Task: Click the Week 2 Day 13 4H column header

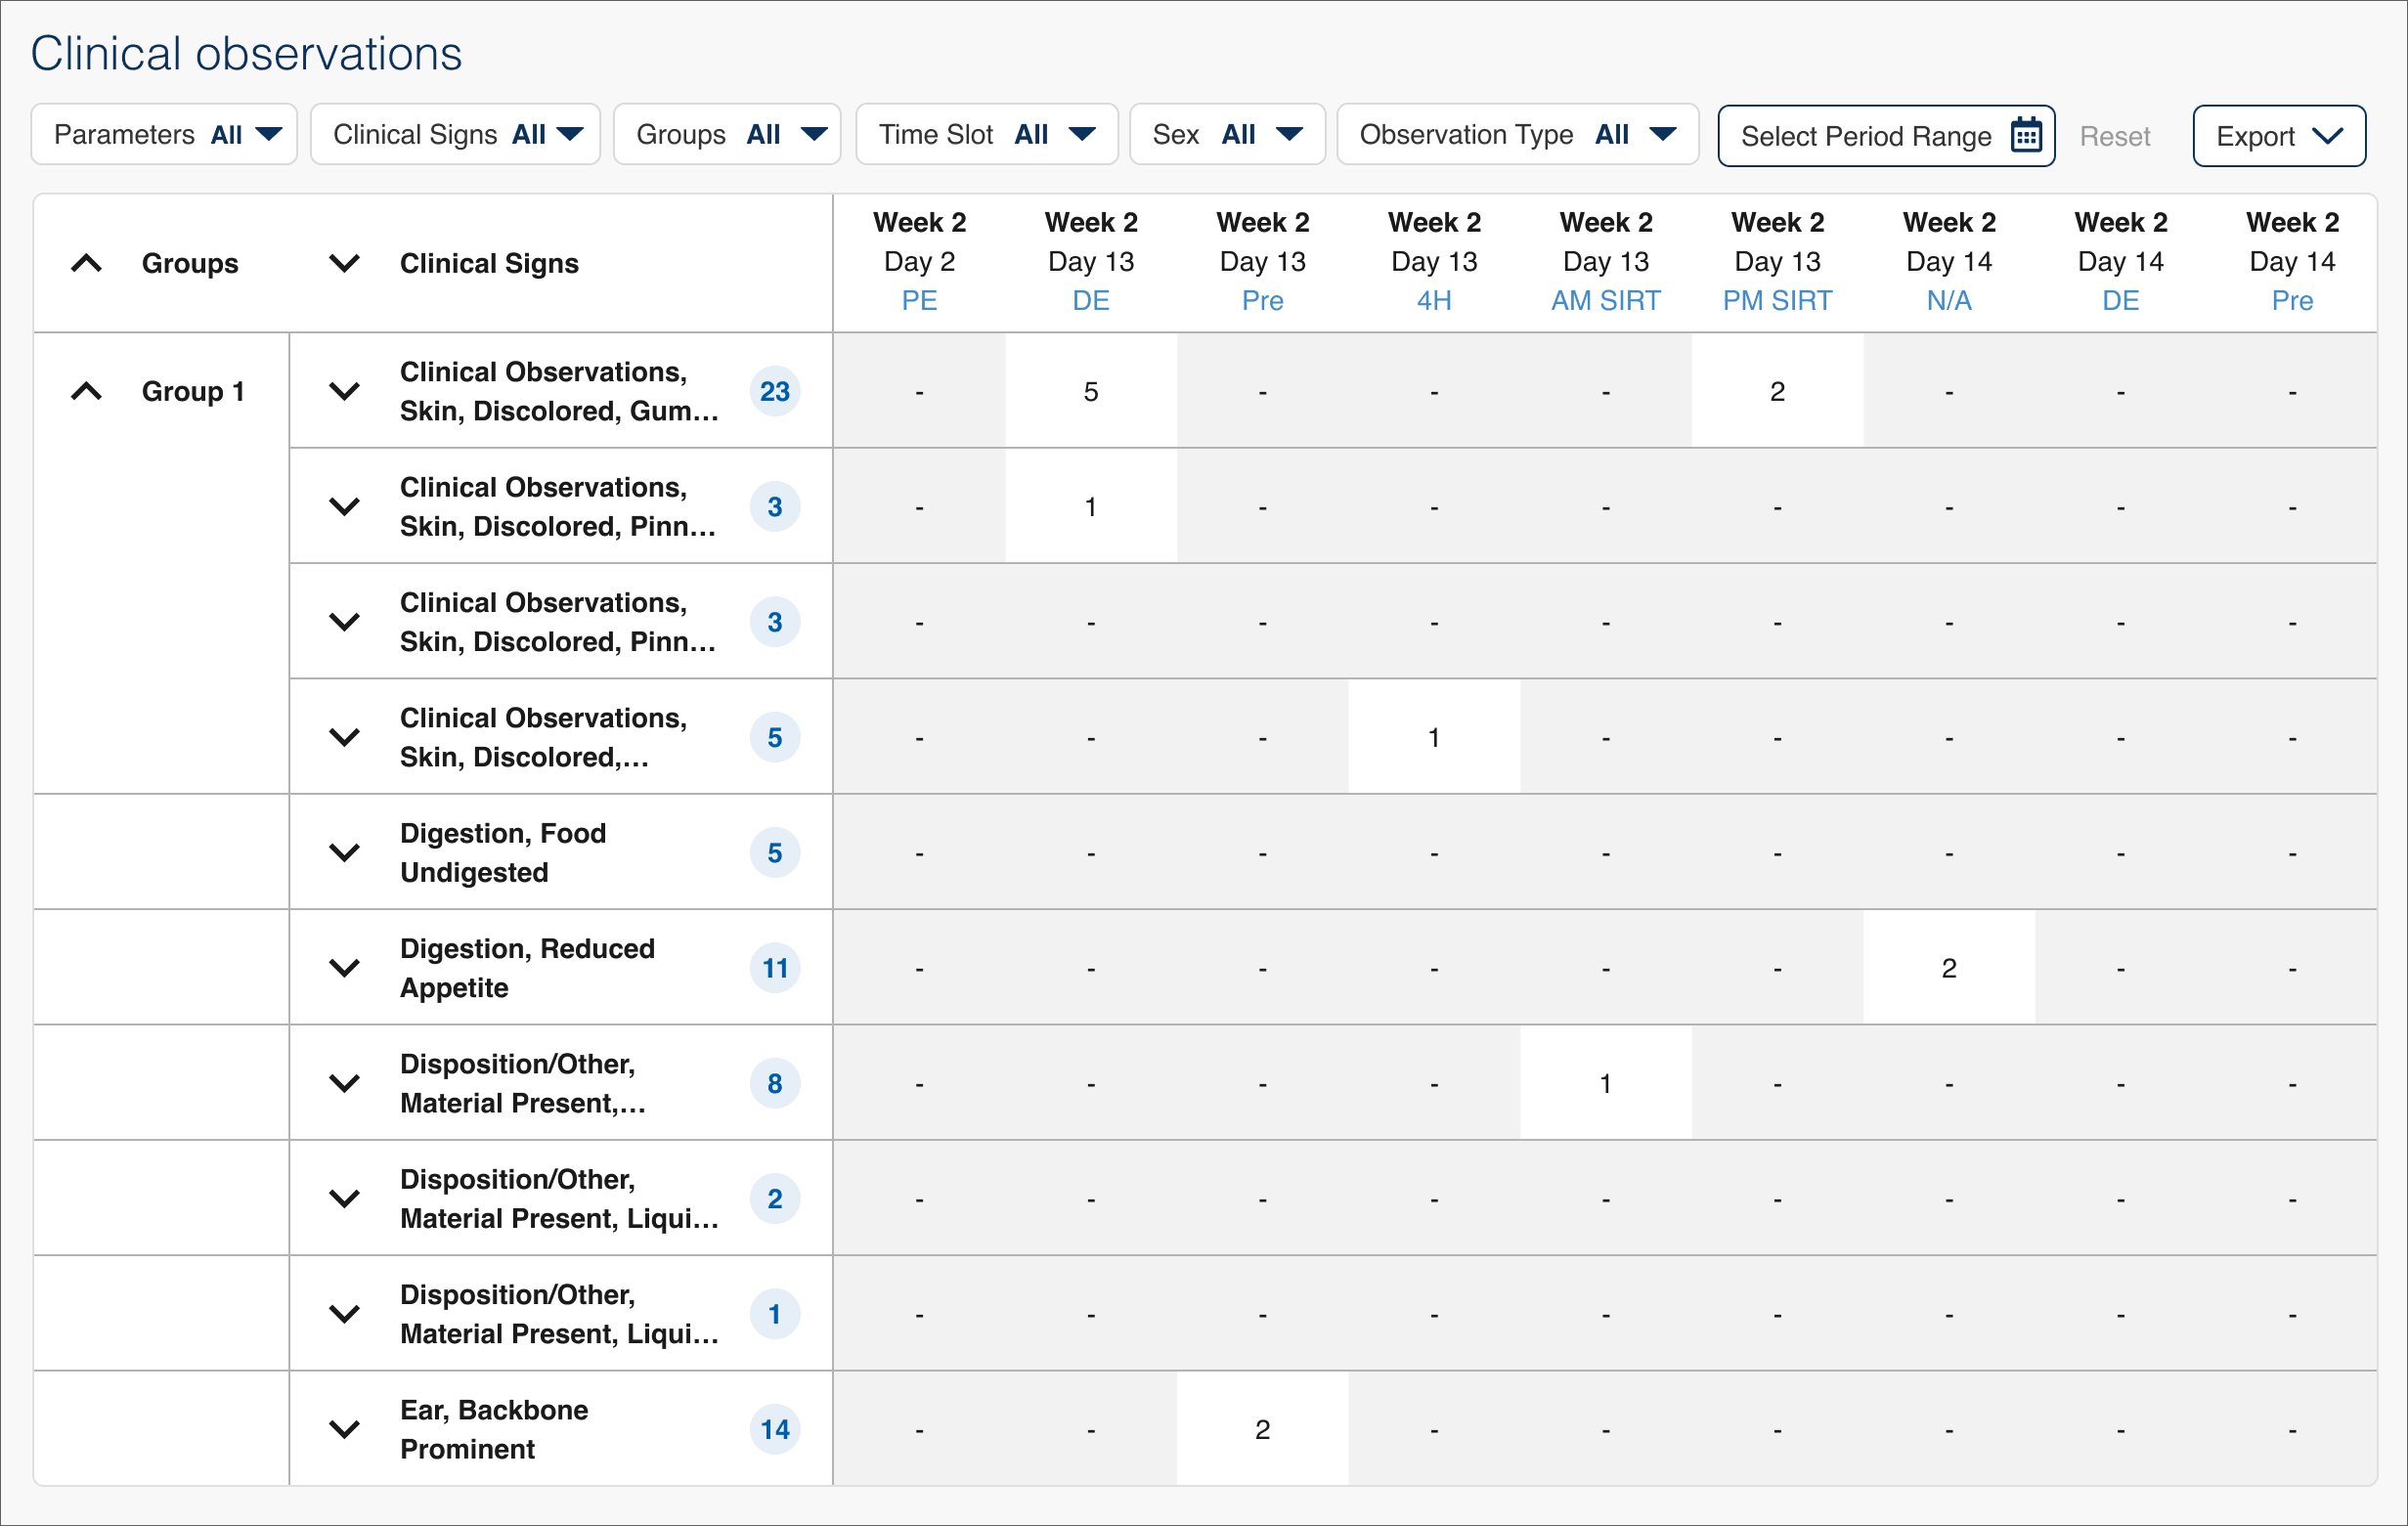Action: [1434, 262]
